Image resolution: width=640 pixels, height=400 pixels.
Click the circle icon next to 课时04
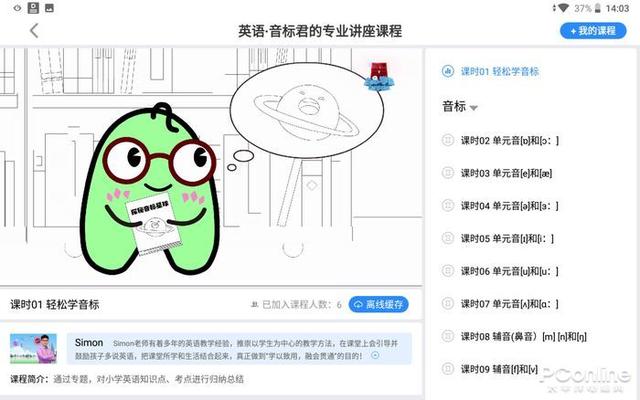coord(448,205)
